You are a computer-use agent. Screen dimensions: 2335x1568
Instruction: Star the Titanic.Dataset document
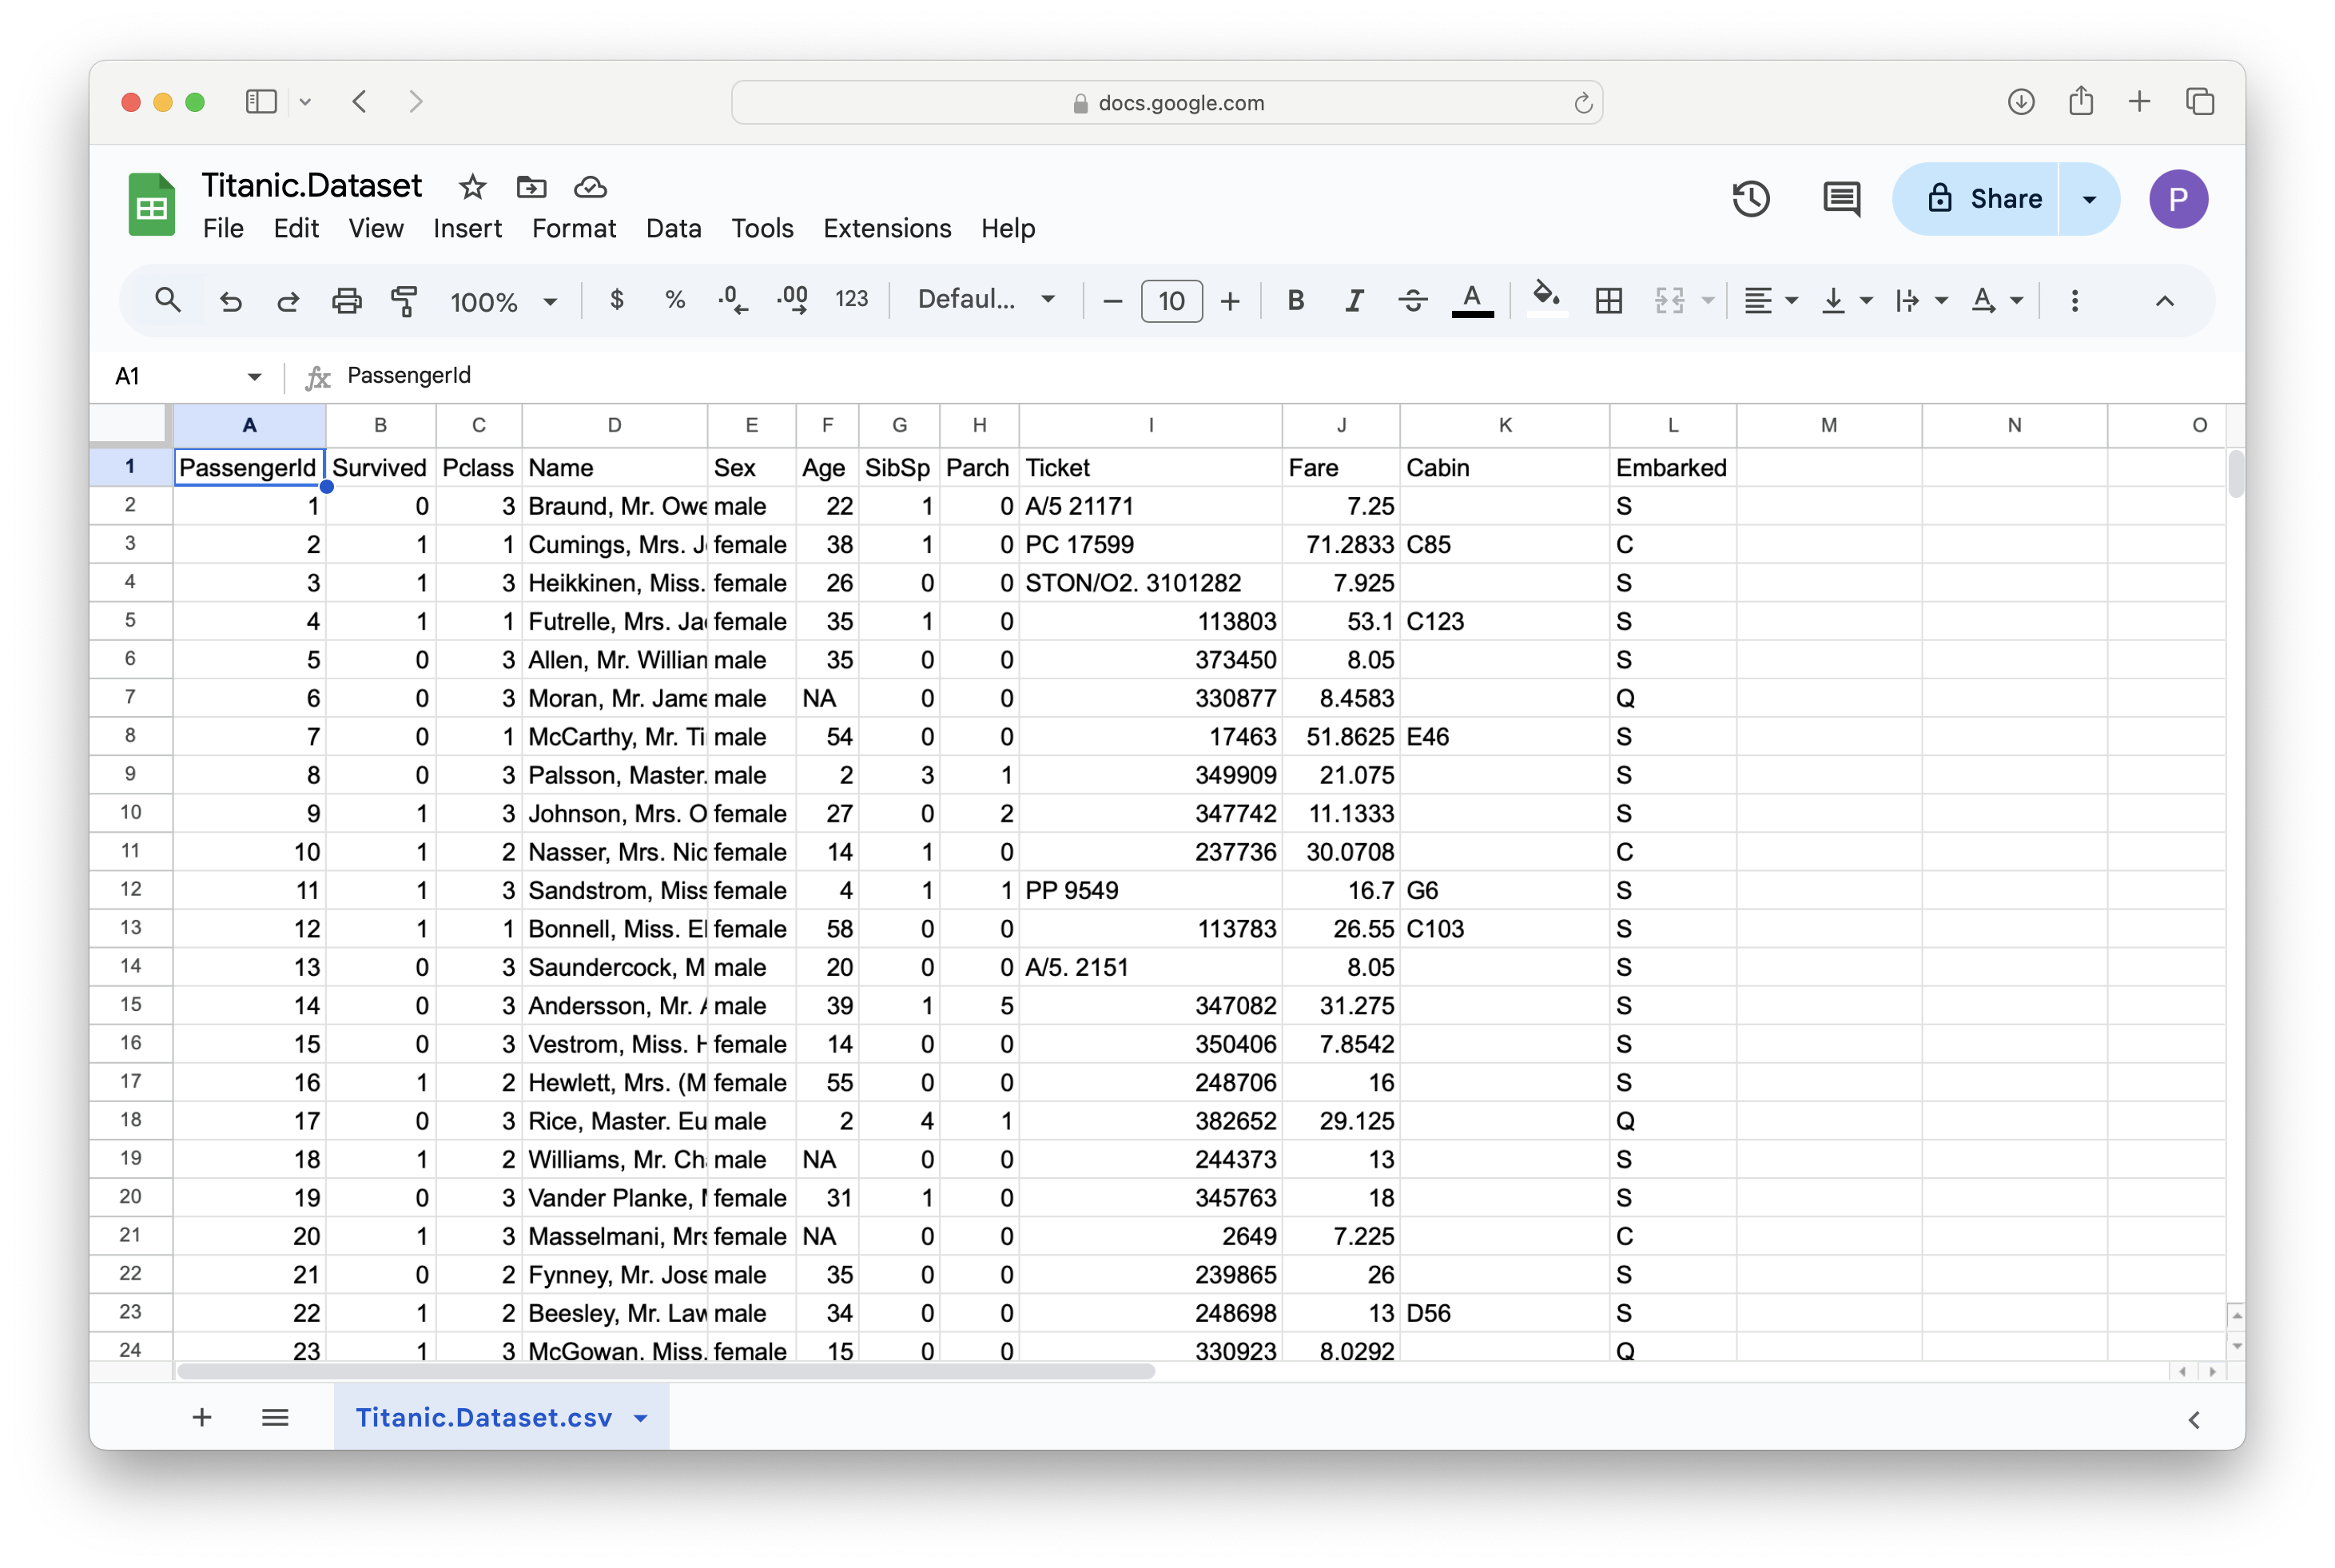[x=471, y=187]
